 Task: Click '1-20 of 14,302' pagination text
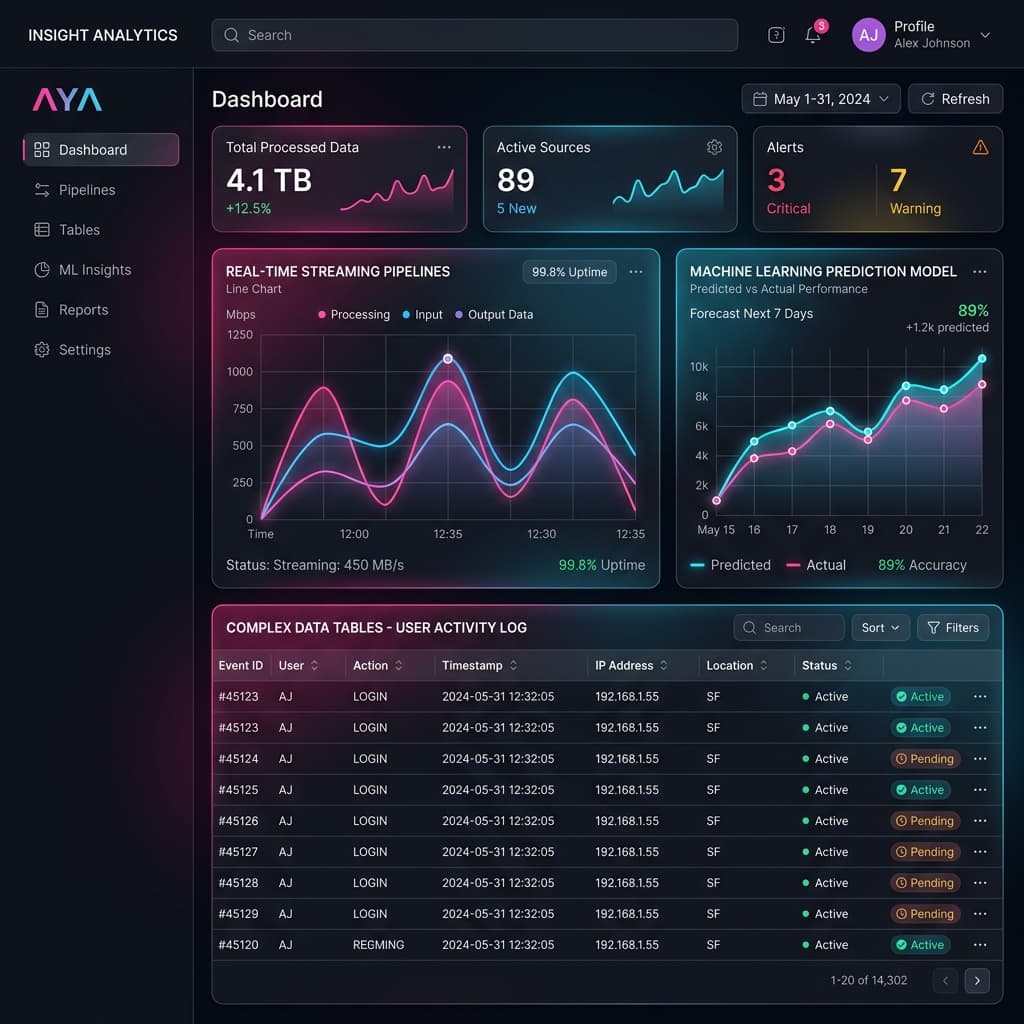pos(869,980)
